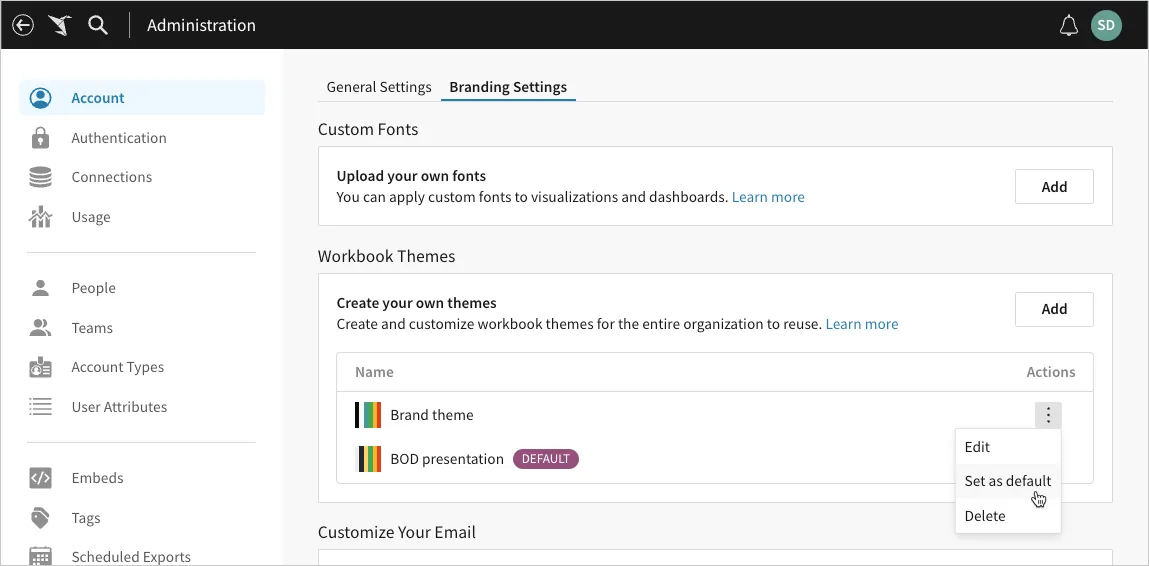1149x566 pixels.
Task: Open the Teams sidebar label
Action: pos(92,328)
